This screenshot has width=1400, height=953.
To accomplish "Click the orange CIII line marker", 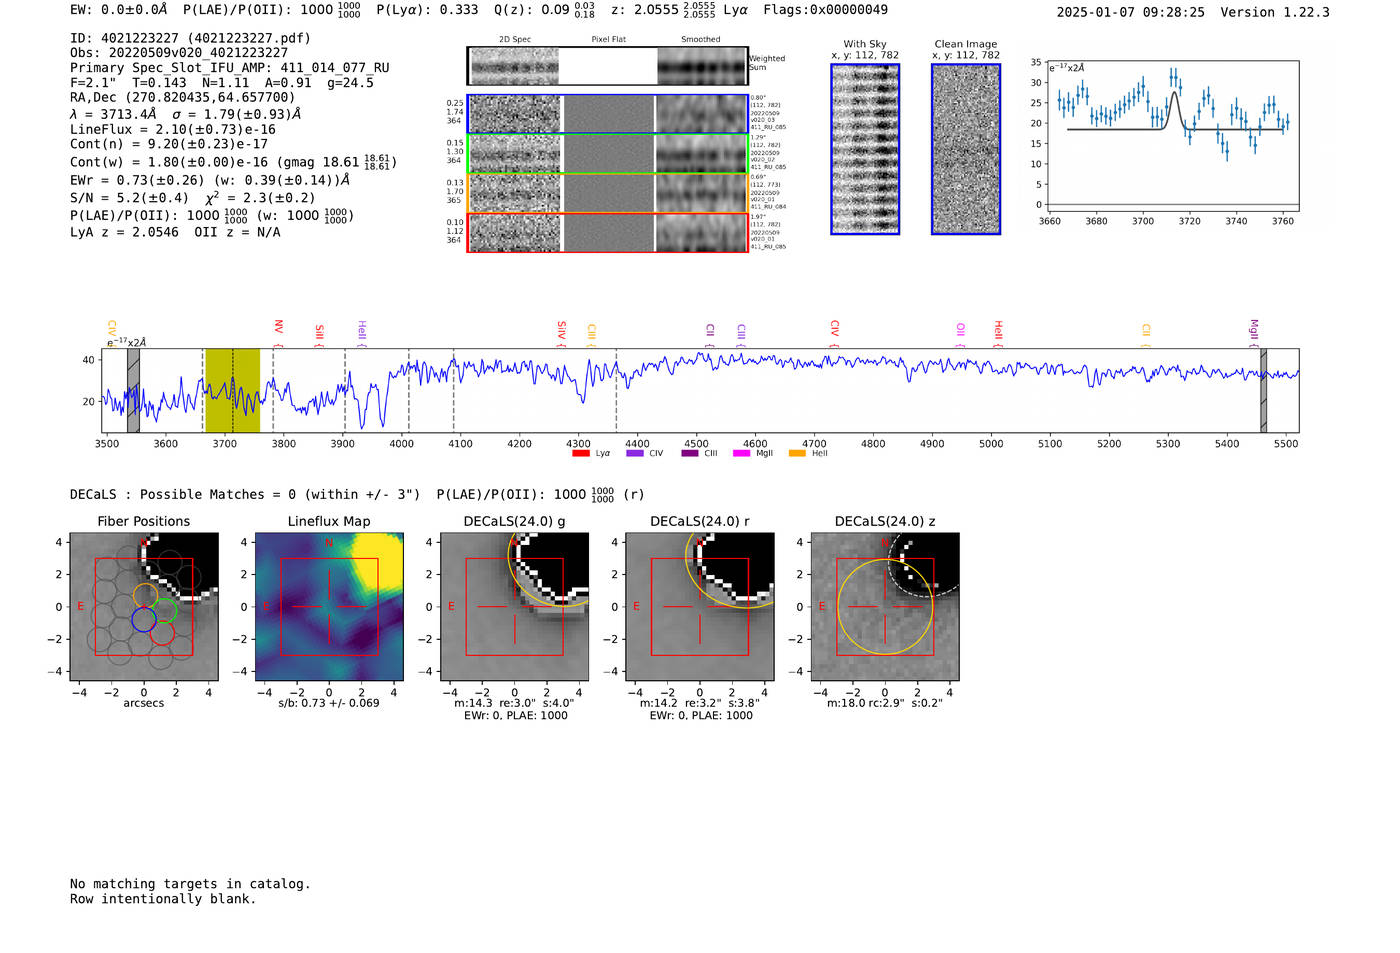I will (591, 335).
